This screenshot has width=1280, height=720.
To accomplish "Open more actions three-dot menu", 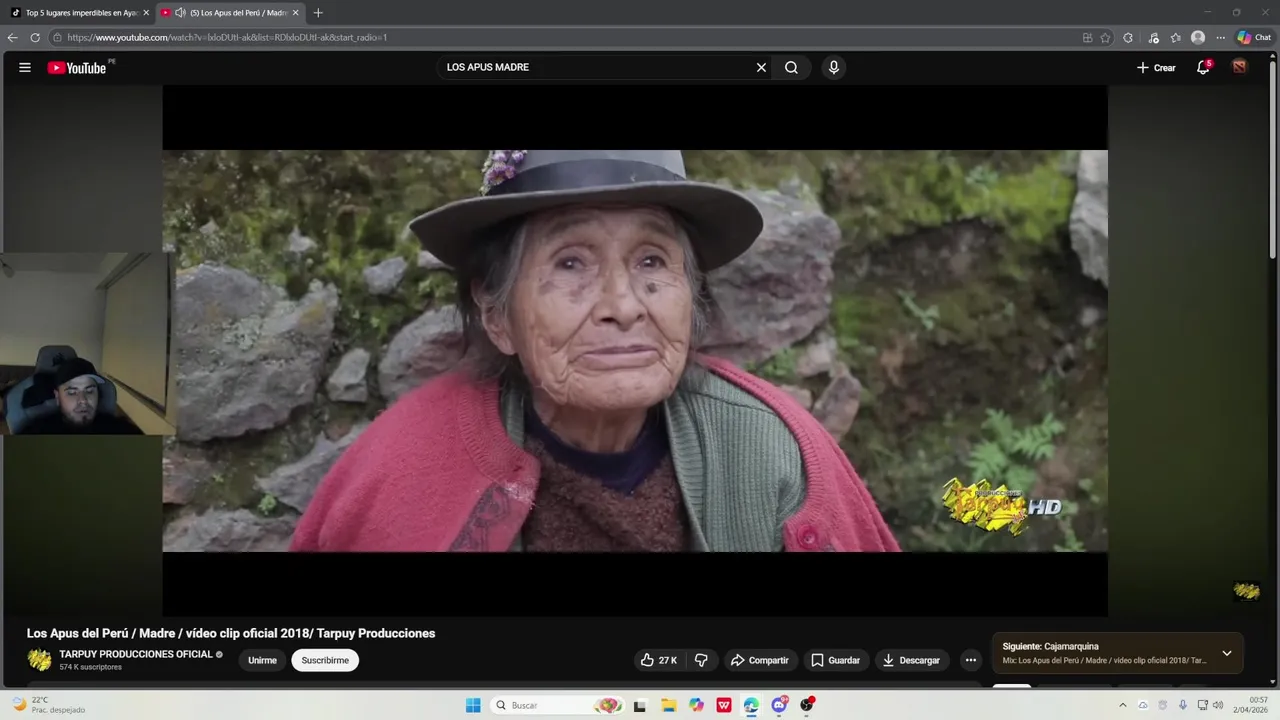I will [970, 660].
